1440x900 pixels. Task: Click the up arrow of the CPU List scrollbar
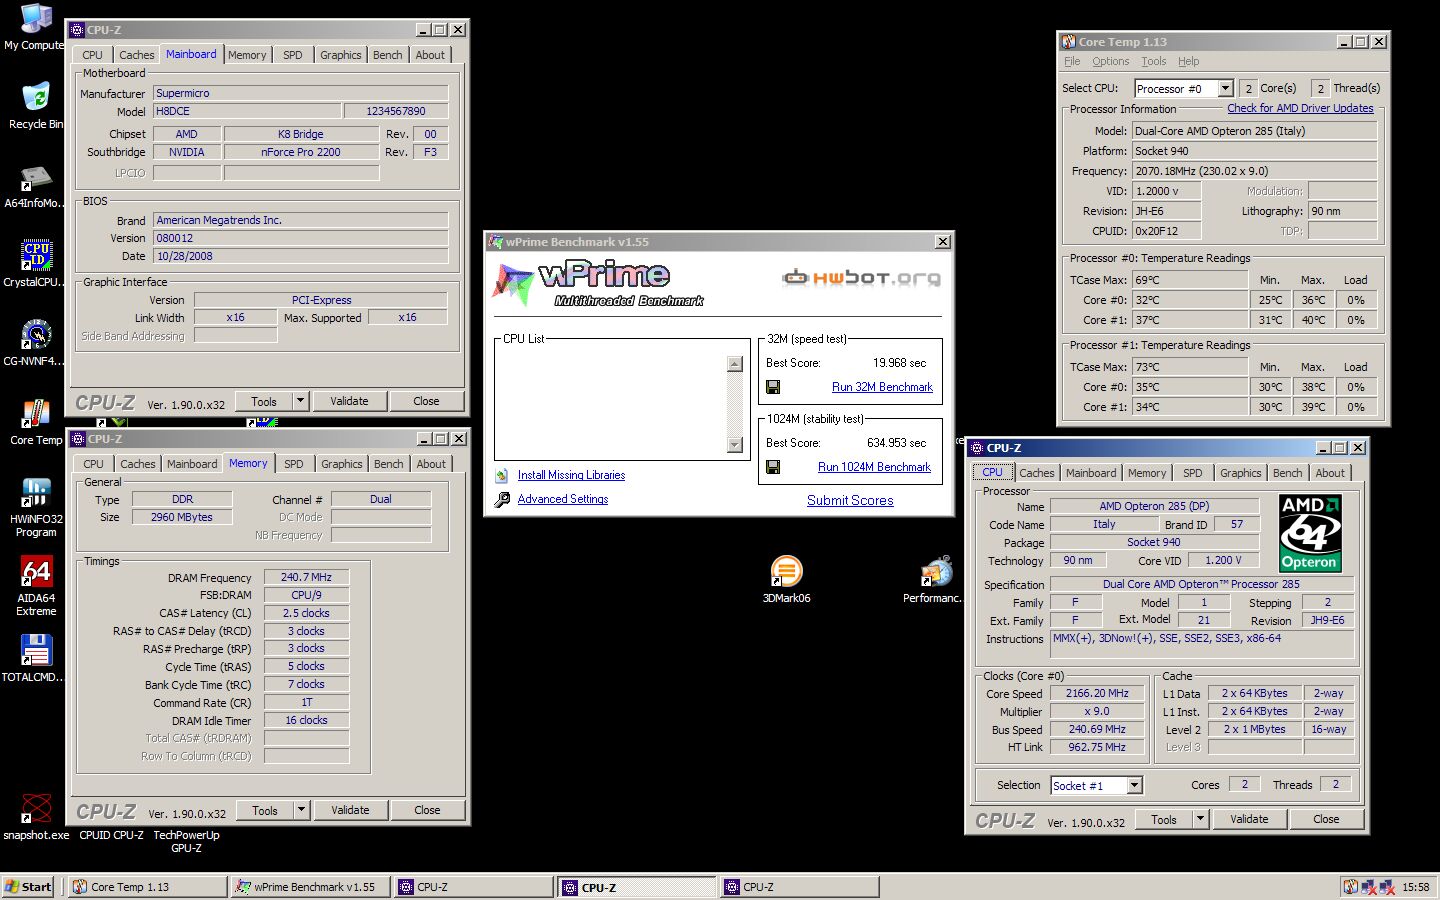[x=735, y=364]
